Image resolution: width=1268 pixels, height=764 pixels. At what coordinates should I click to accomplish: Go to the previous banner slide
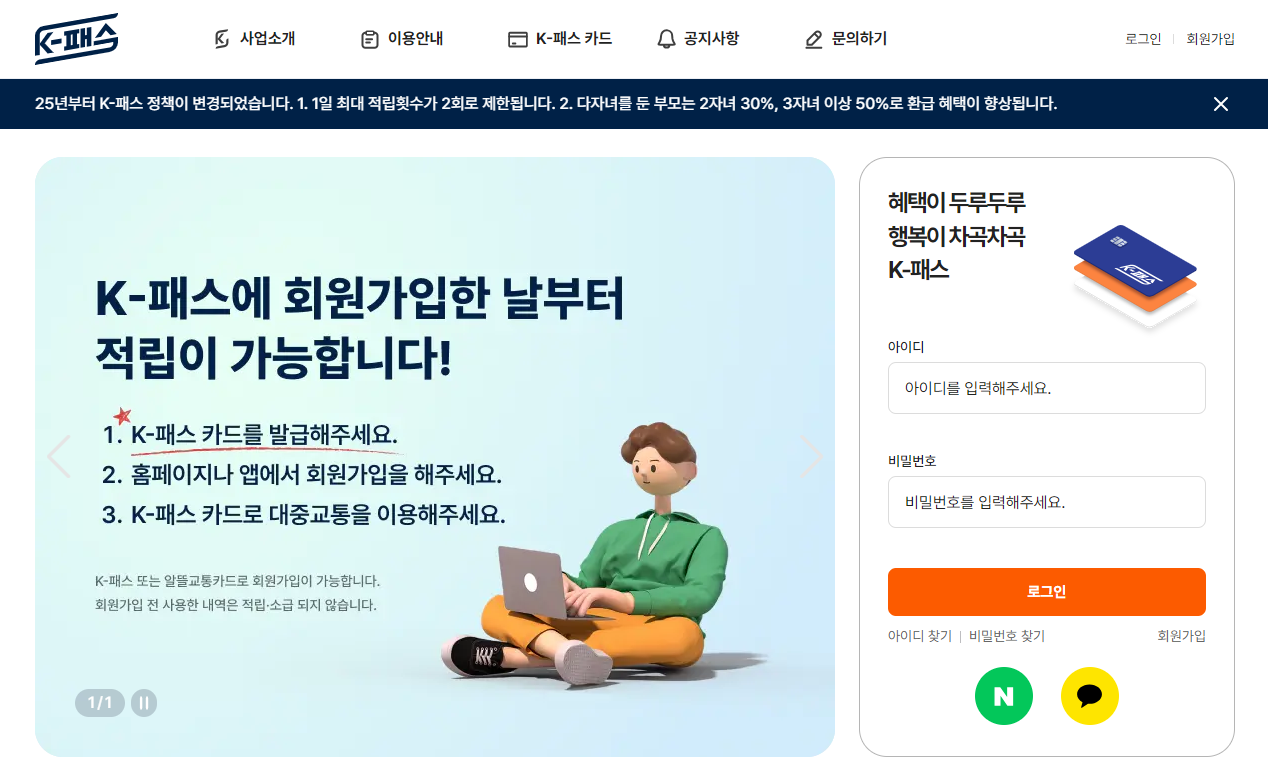point(59,456)
